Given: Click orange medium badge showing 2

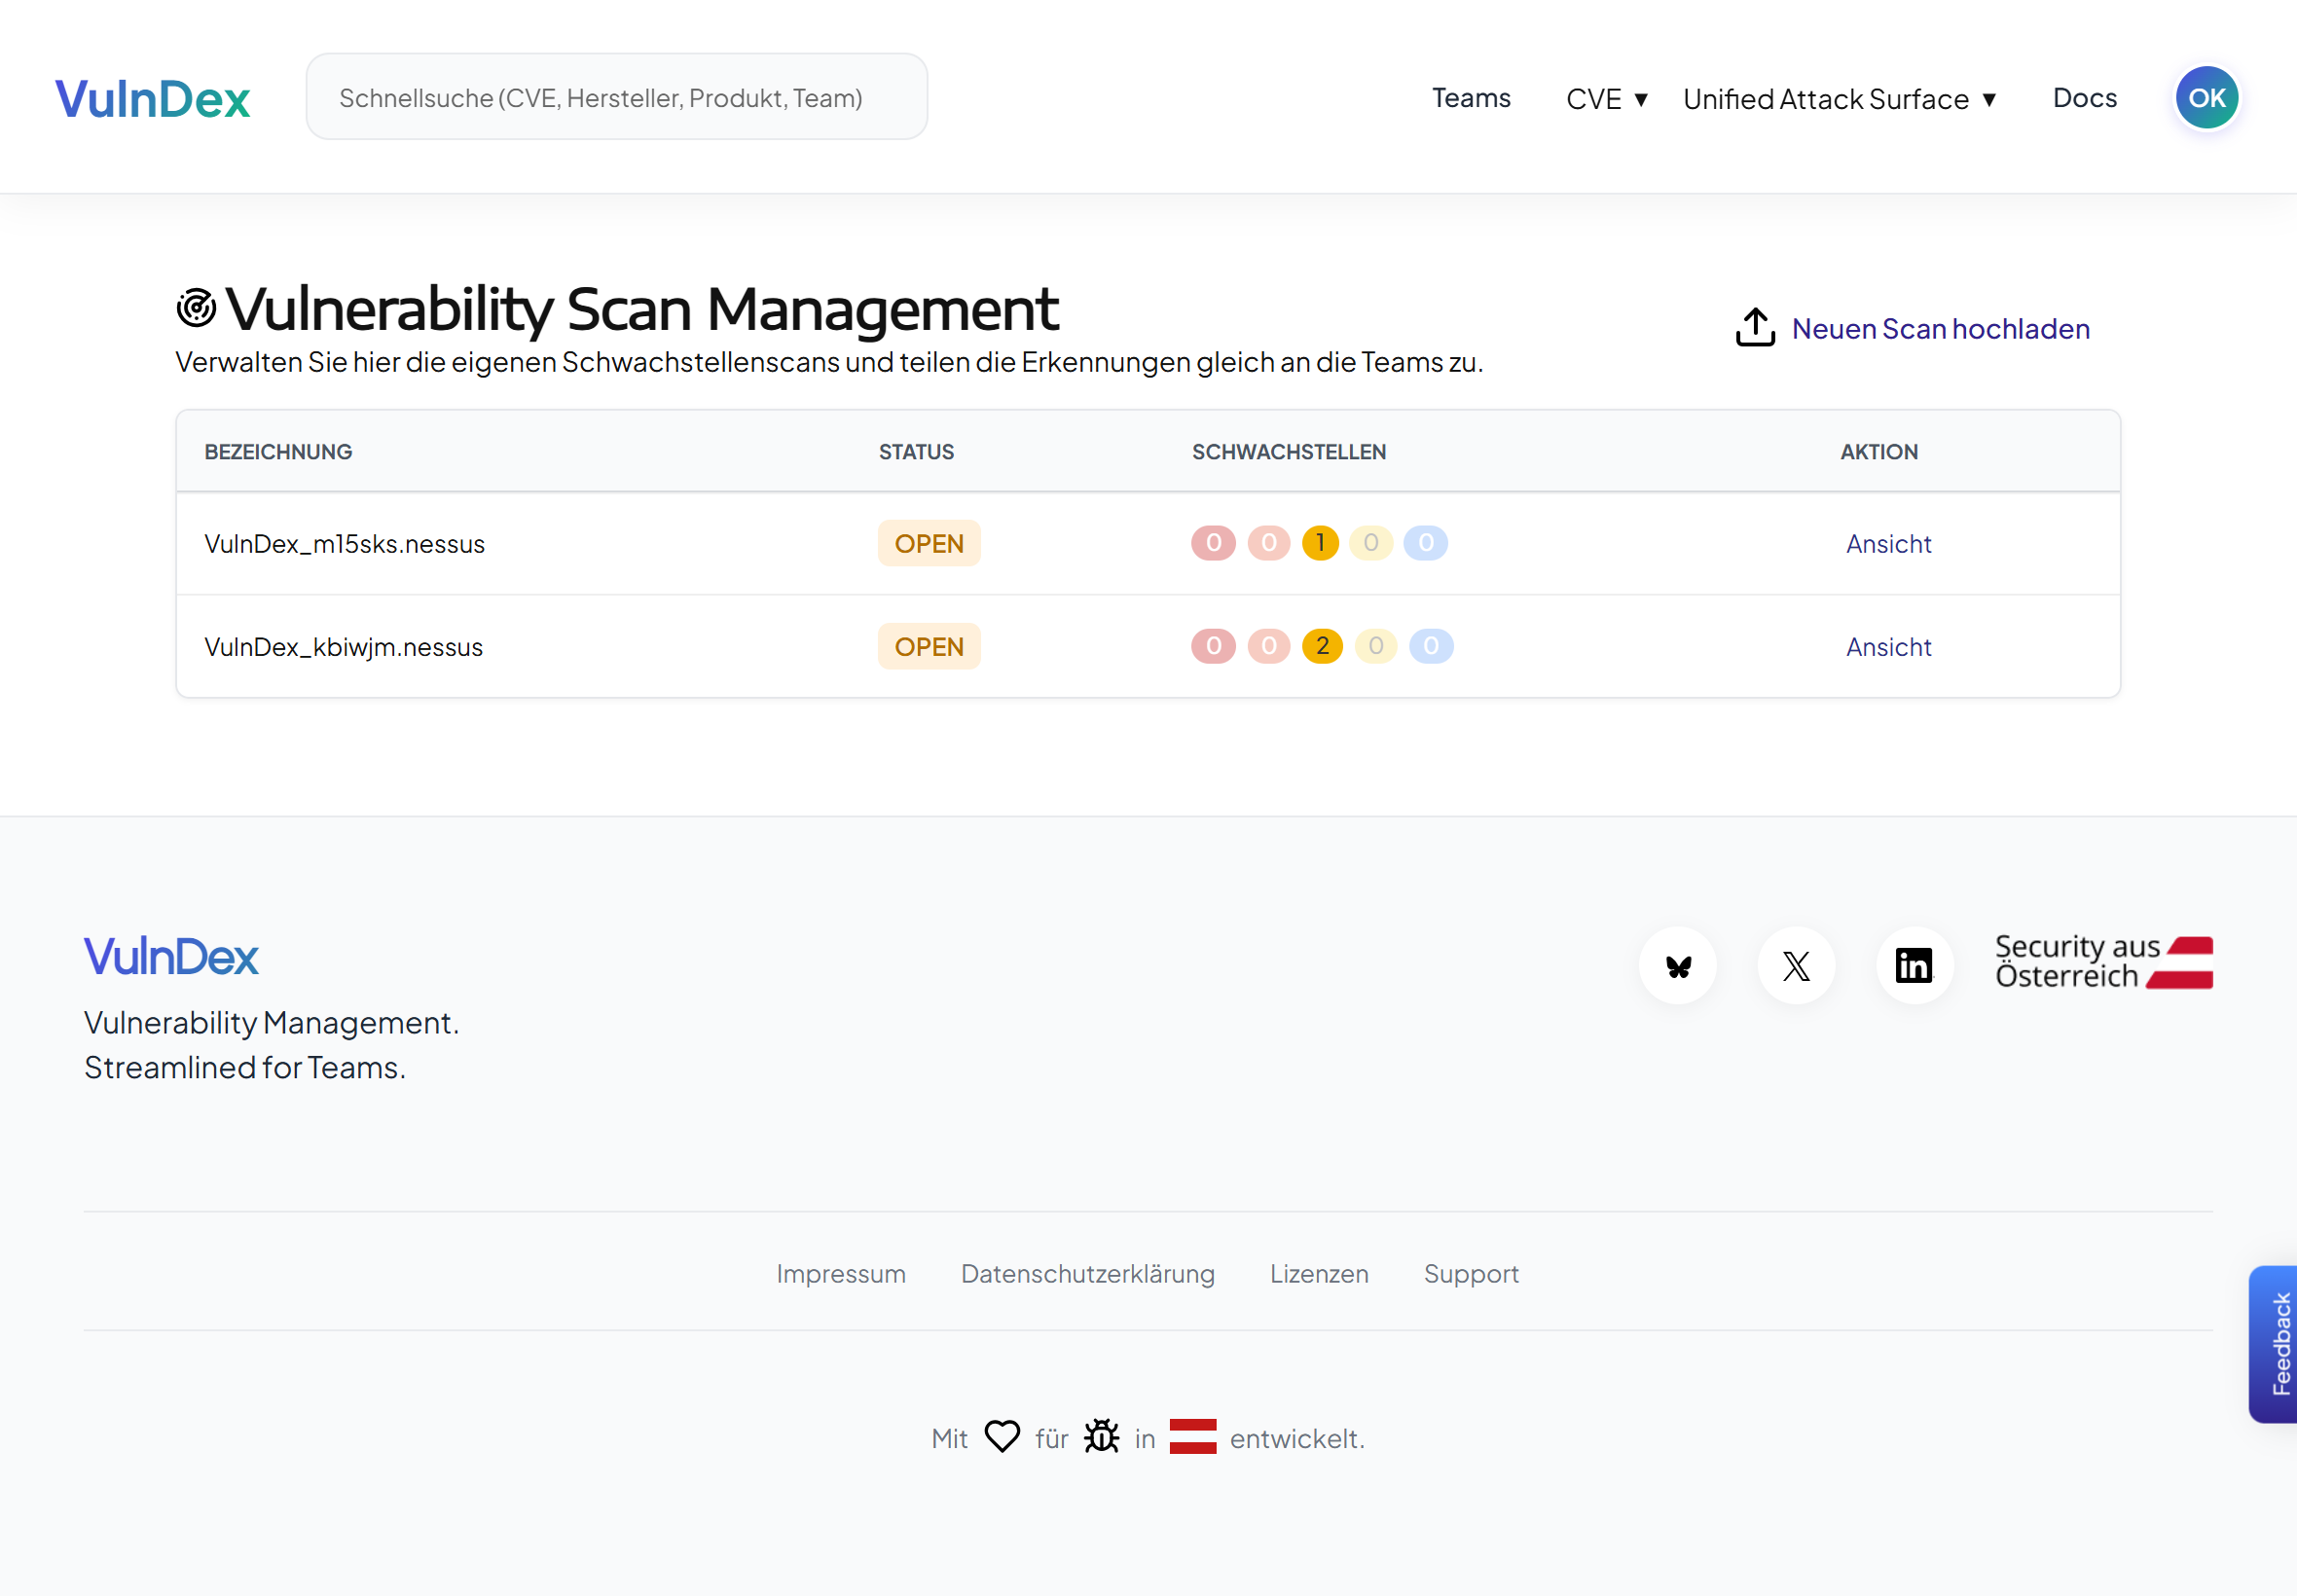Looking at the screenshot, I should click(1321, 646).
